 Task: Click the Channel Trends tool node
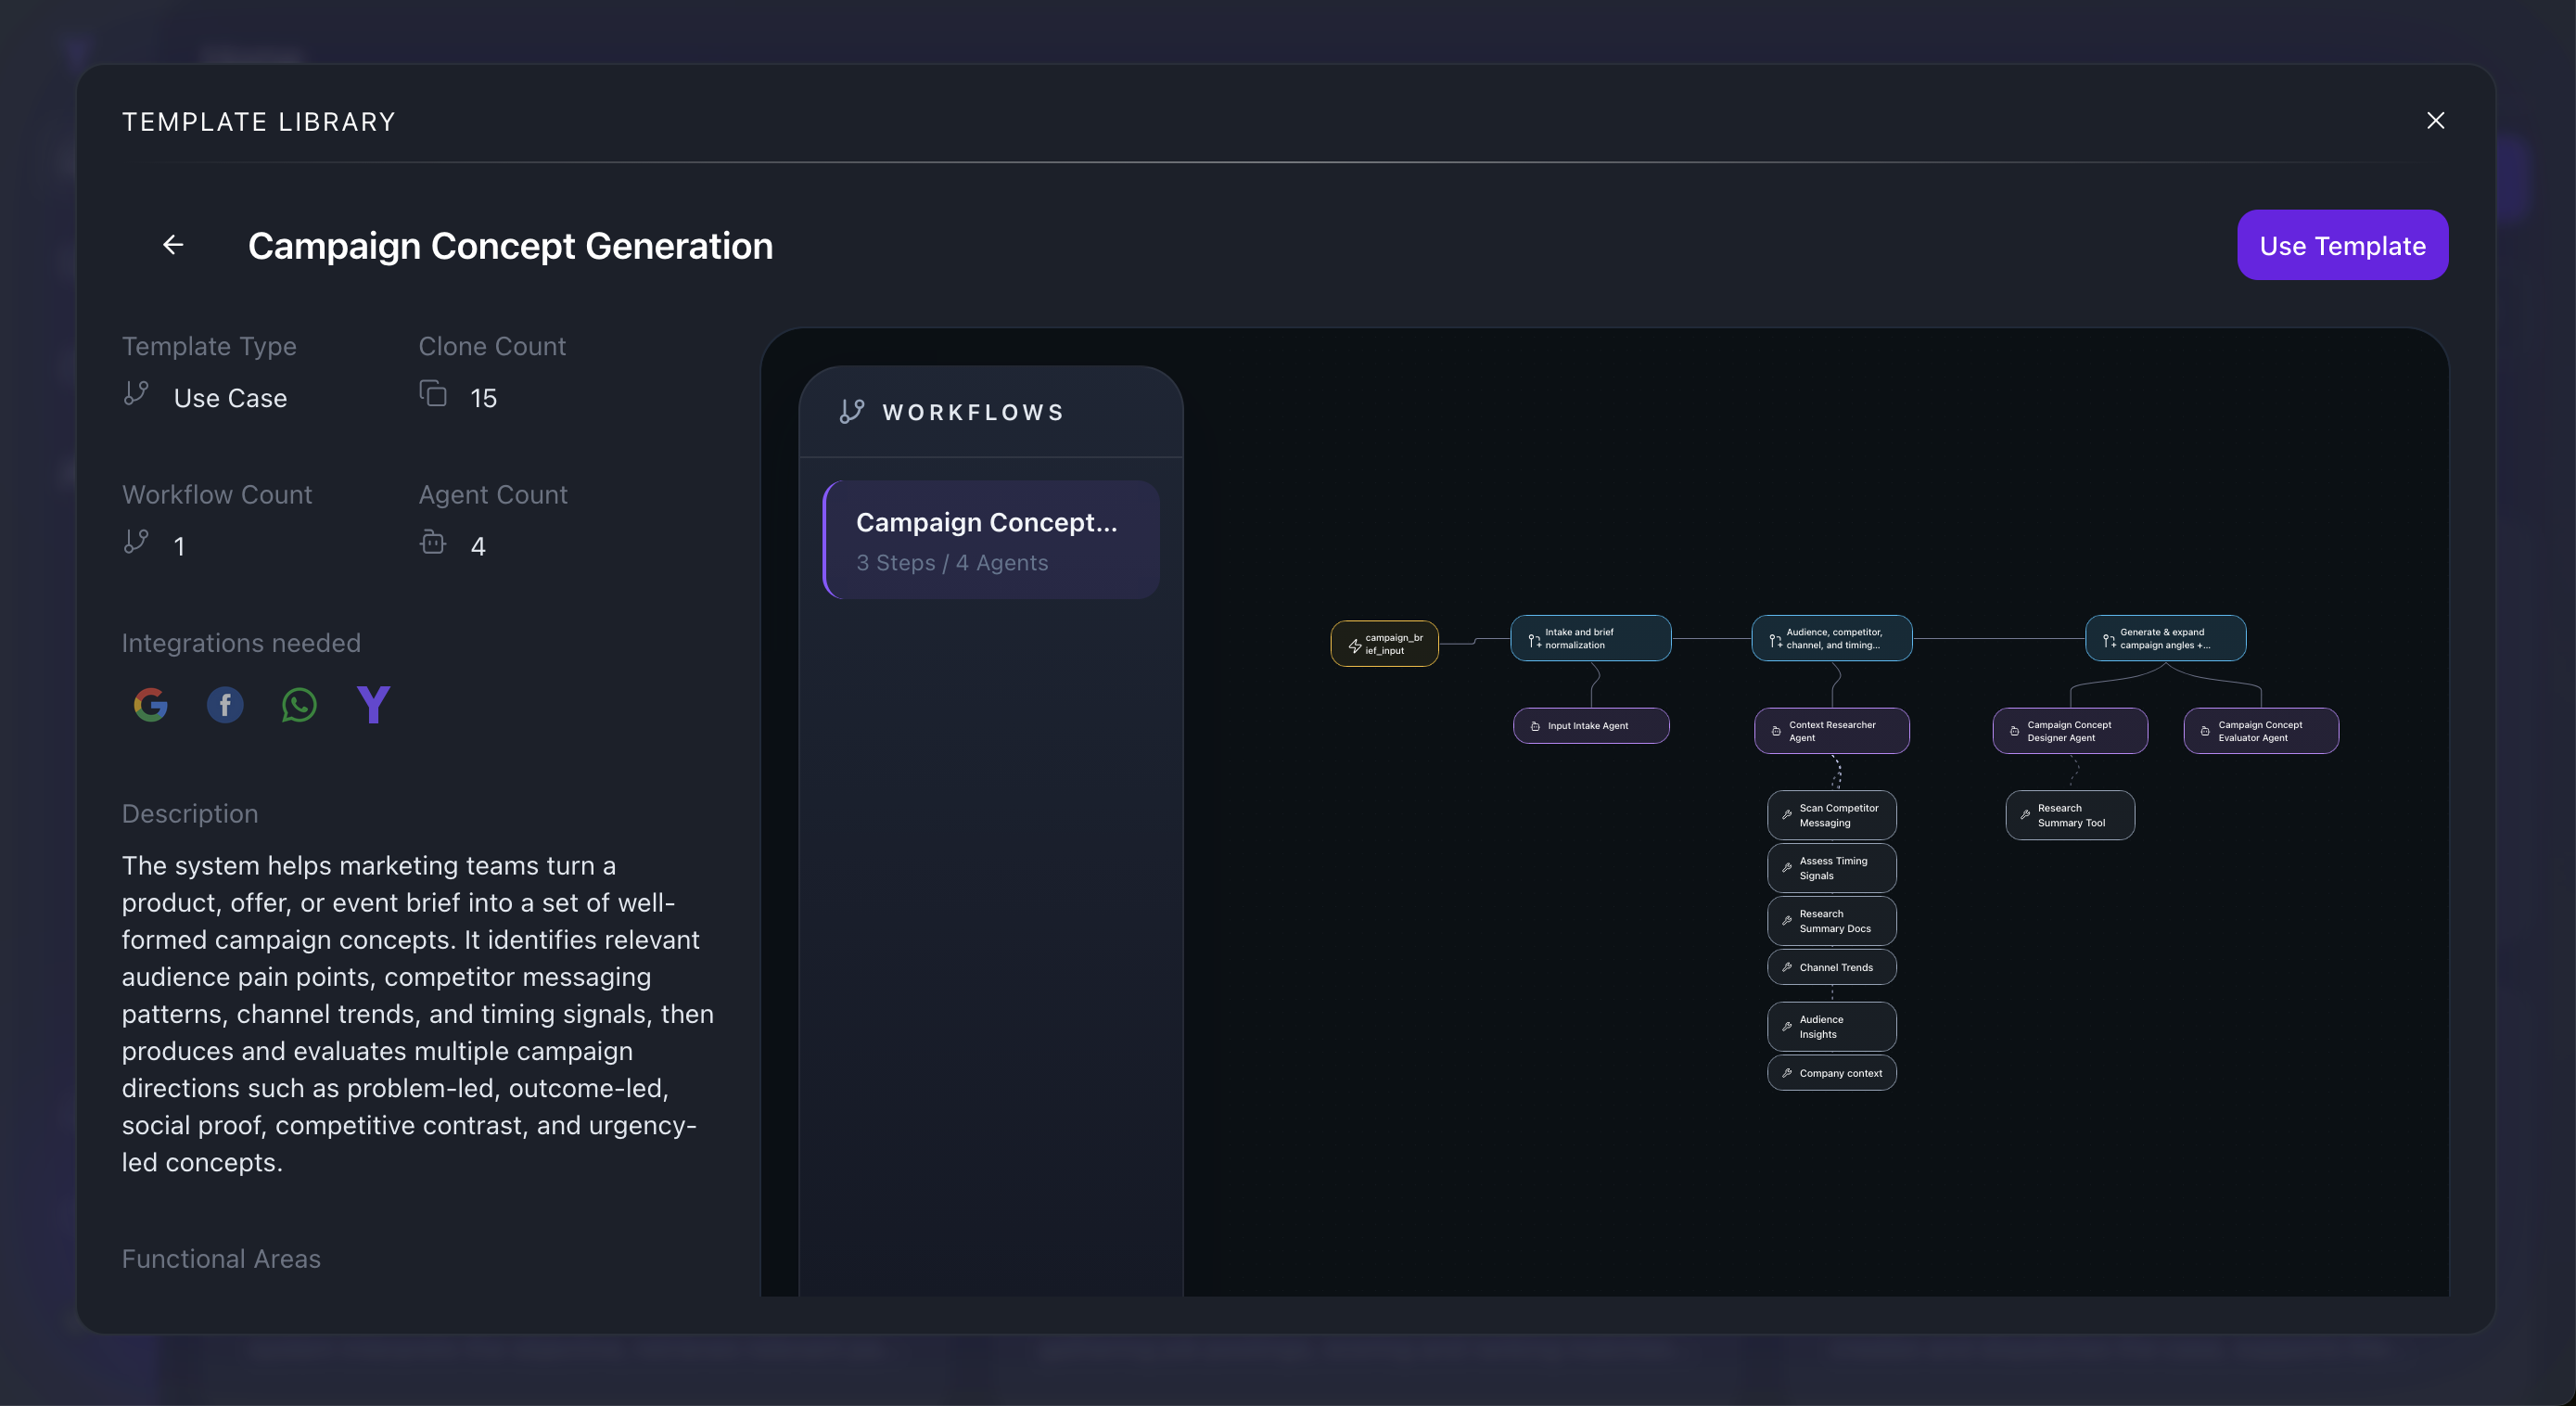point(1831,967)
